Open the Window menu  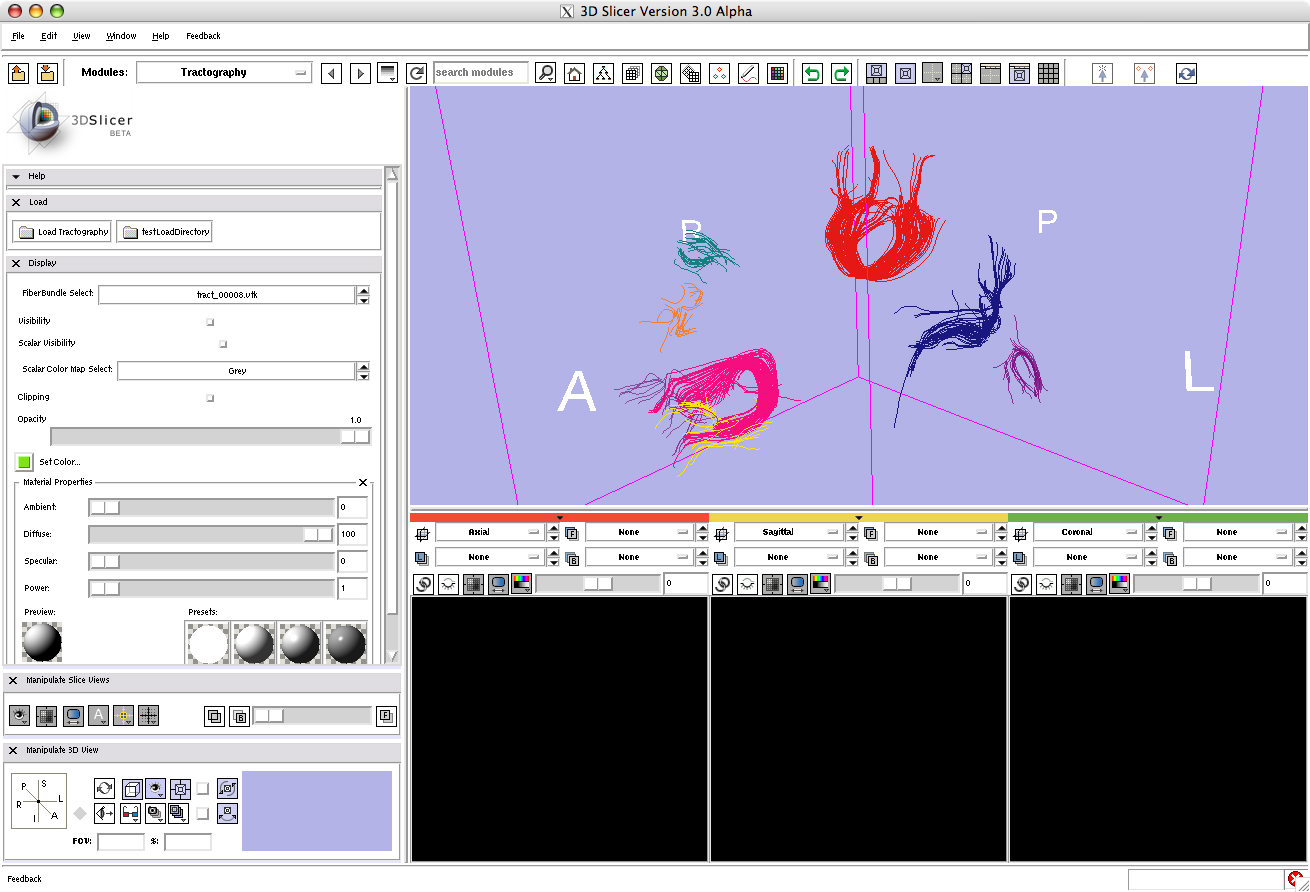click(121, 36)
